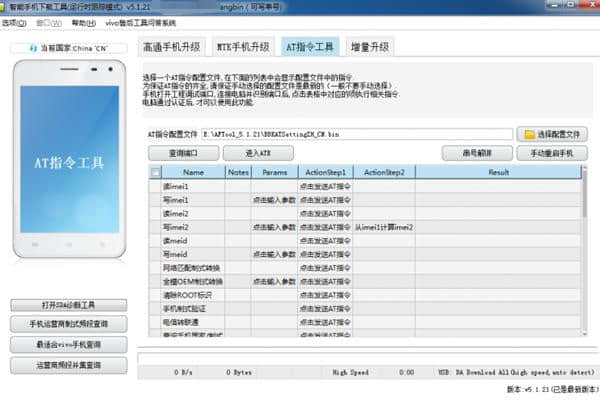Click 手机运营商制式频段查询 button
600x404 pixels.
tap(69, 324)
